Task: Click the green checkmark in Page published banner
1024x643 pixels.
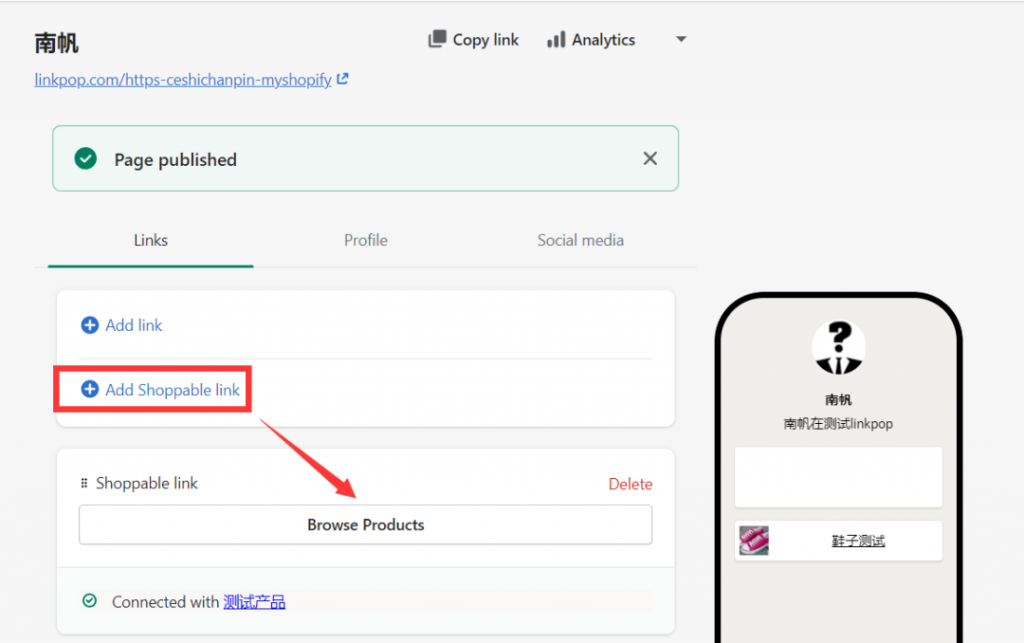Action: coord(86,159)
